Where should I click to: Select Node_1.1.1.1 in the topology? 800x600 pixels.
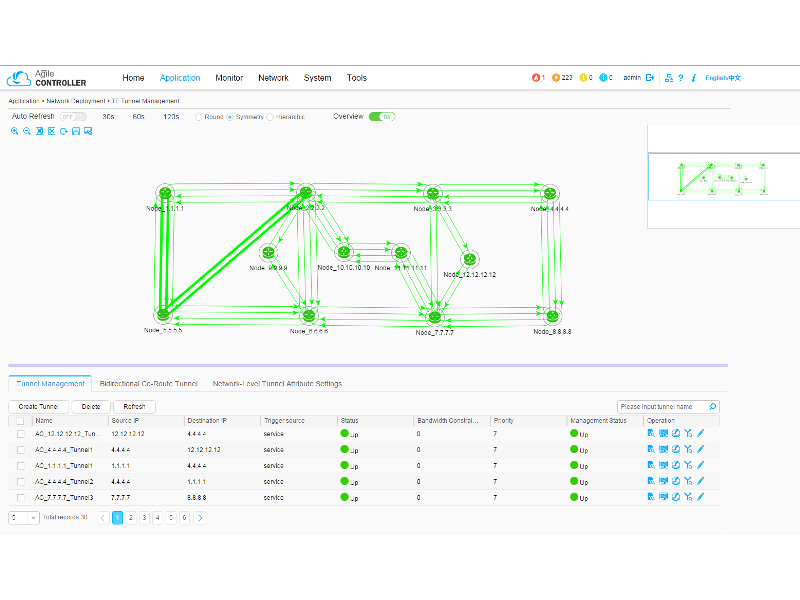165,193
